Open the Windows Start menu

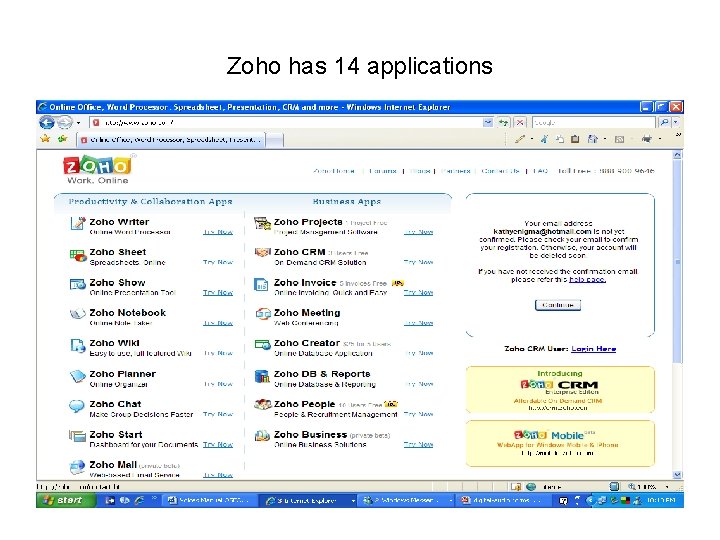66,500
